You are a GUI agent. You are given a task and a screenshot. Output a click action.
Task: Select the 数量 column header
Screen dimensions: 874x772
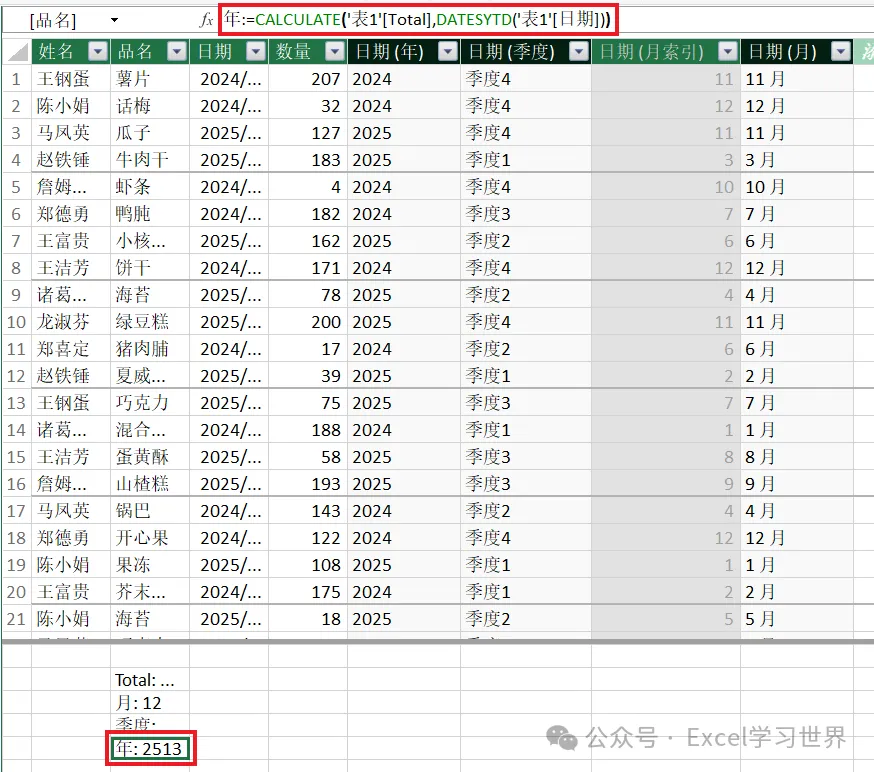pos(293,52)
